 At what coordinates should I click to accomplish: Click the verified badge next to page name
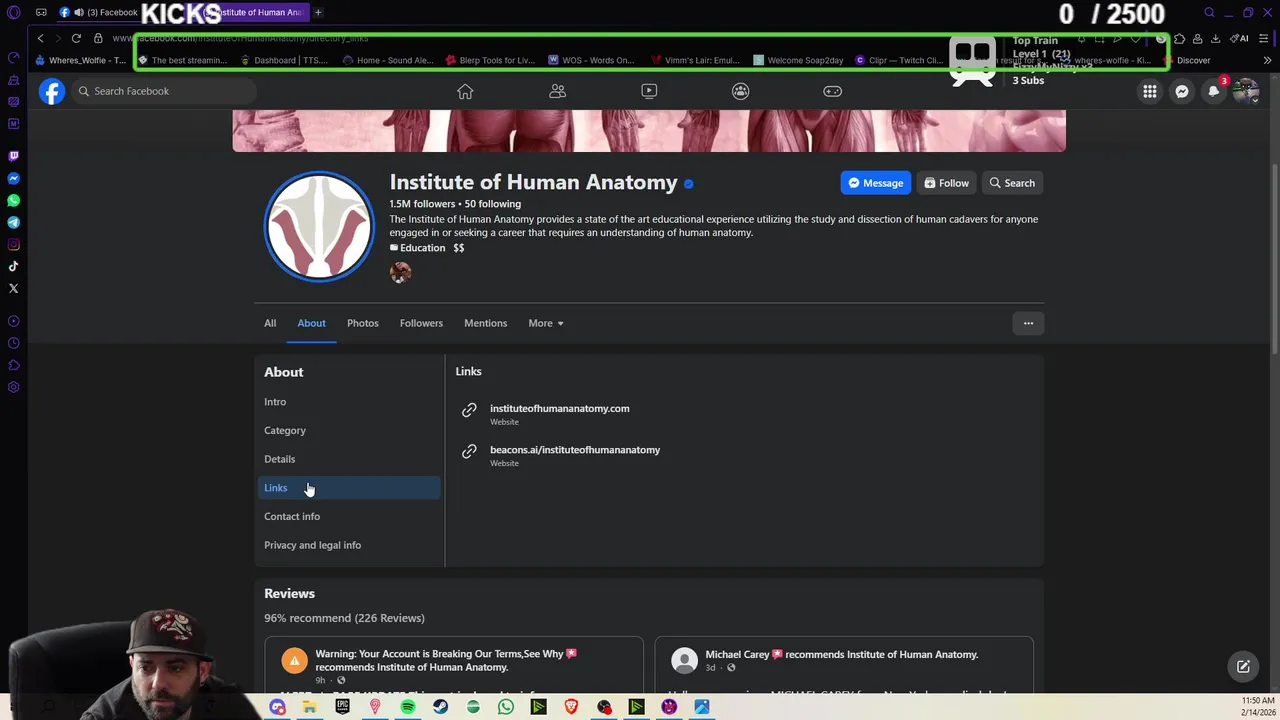click(688, 183)
